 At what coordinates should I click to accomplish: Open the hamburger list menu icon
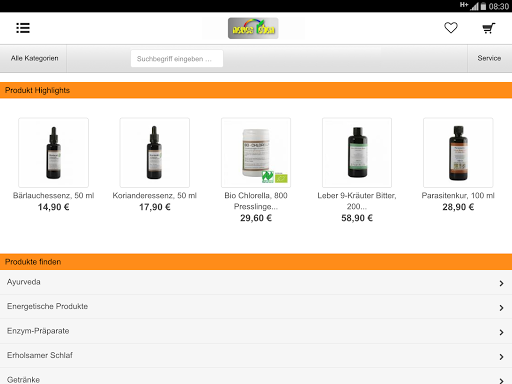[23, 28]
